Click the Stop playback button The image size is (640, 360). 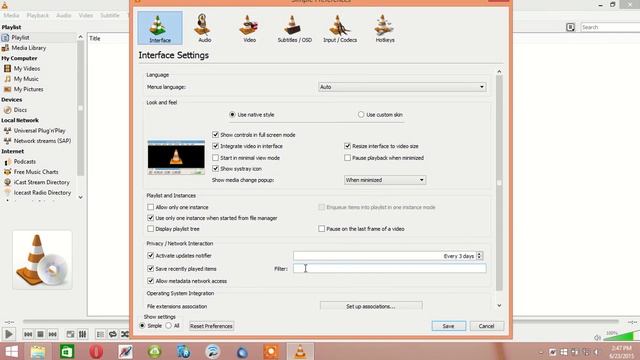(x=40, y=334)
